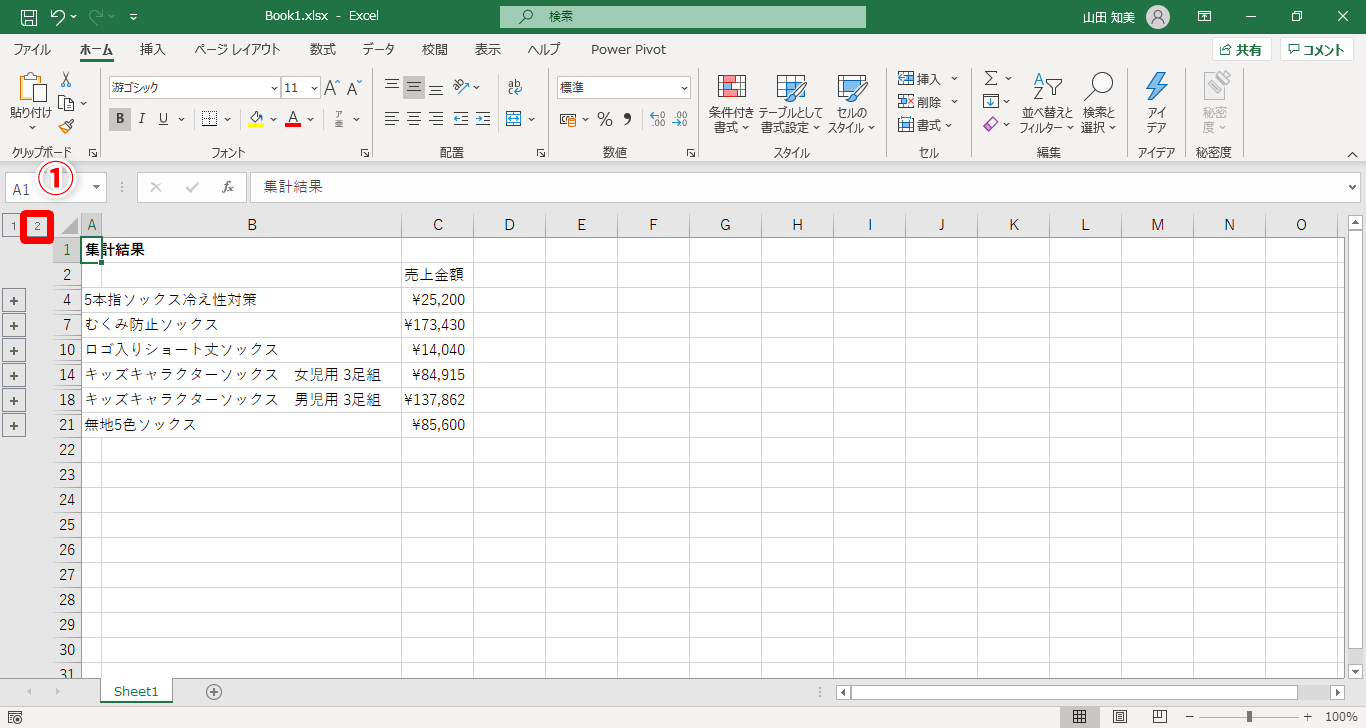Image resolution: width=1366 pixels, height=728 pixels.
Task: Switch to the Power Pivot tab
Action: pos(628,49)
